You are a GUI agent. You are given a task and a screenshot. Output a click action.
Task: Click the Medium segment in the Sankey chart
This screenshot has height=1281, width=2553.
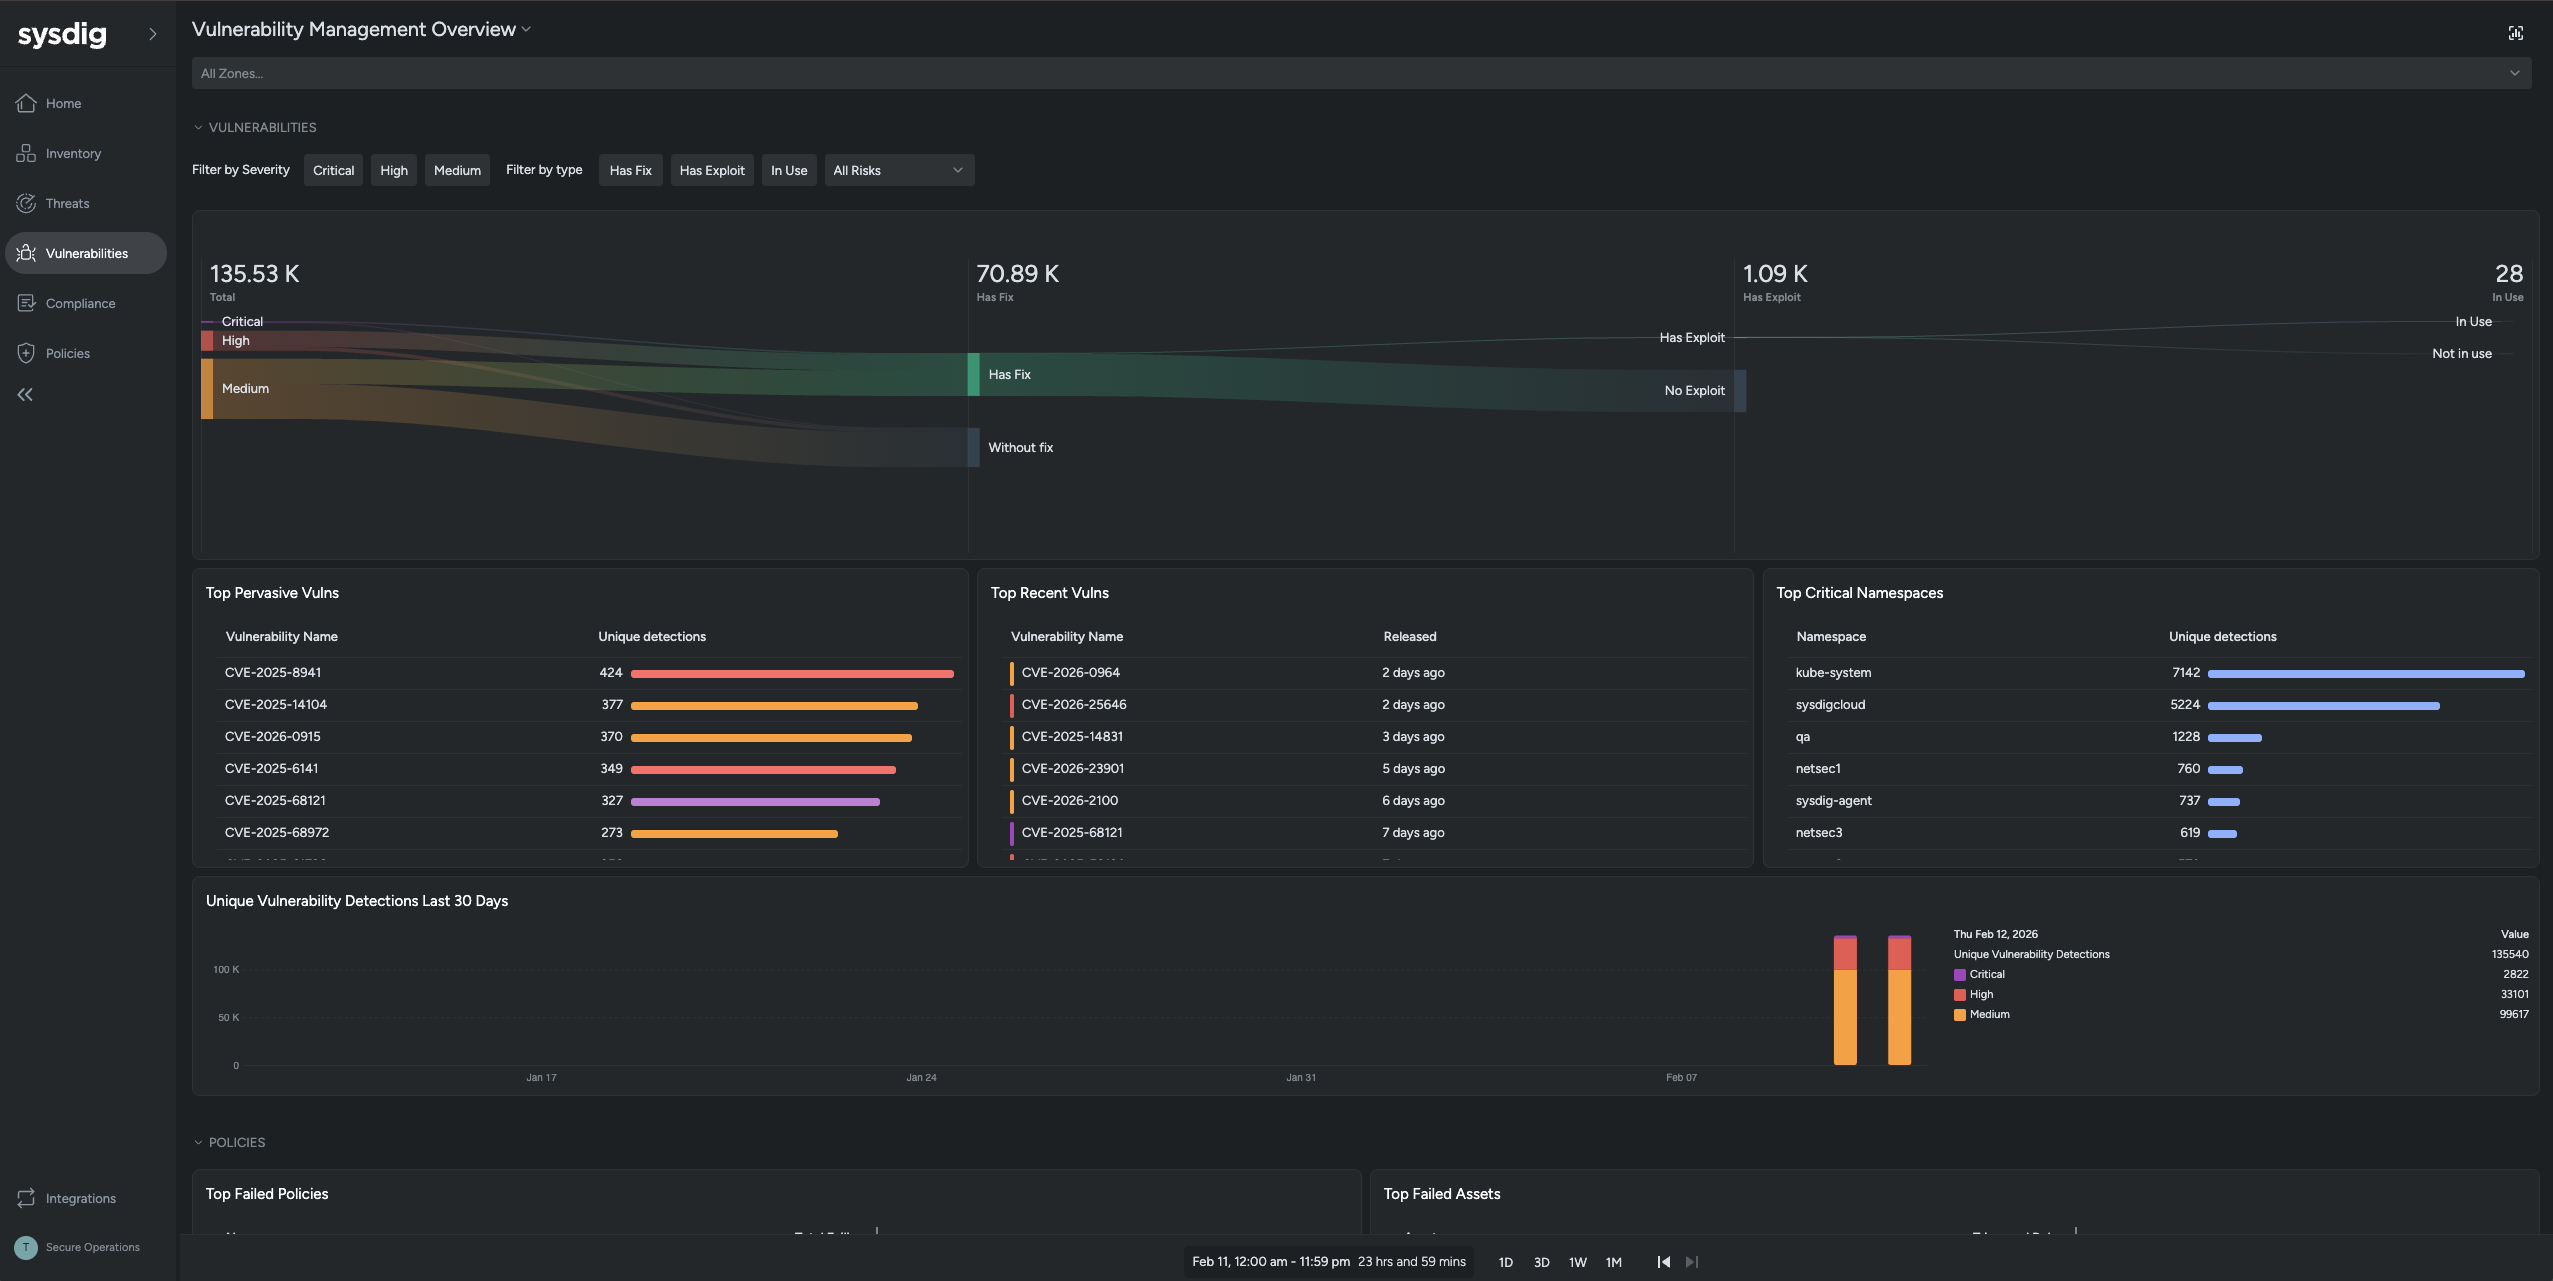pyautogui.click(x=207, y=388)
